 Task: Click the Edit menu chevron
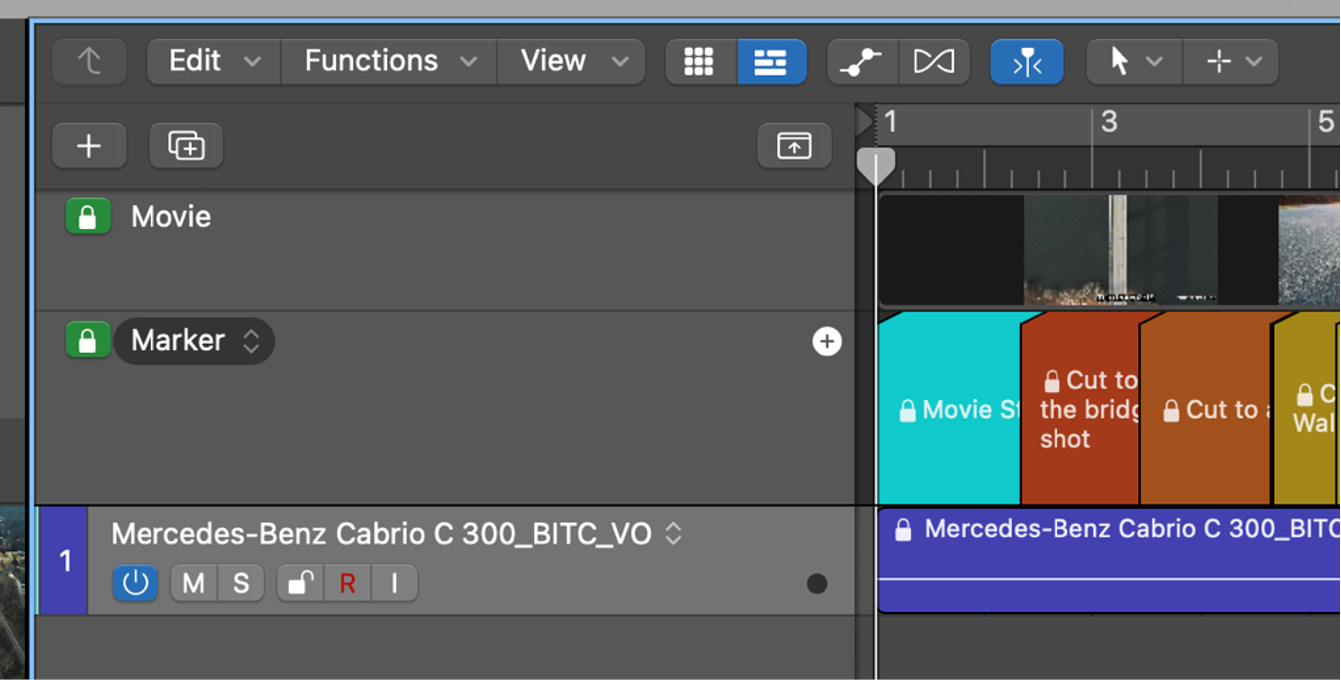(x=253, y=62)
